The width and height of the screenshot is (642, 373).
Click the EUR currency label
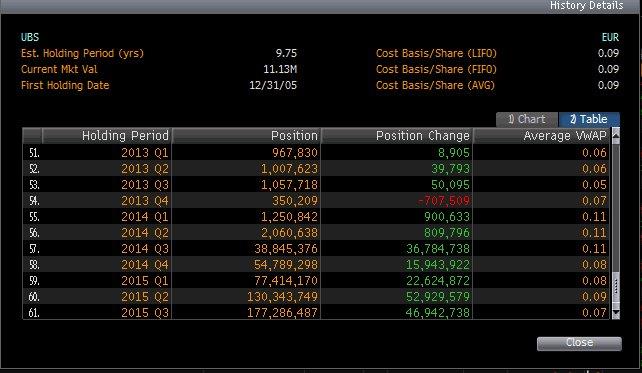(610, 37)
